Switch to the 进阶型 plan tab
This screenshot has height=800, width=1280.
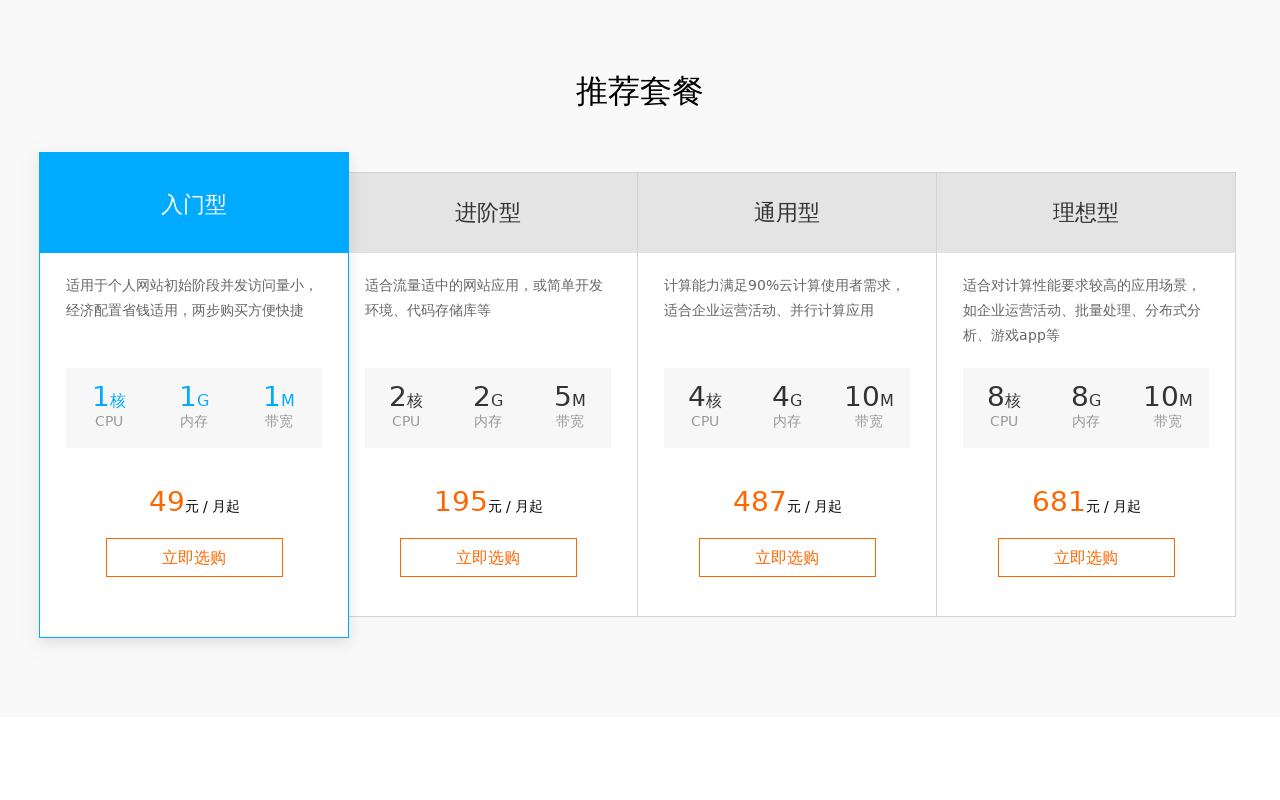pyautogui.click(x=488, y=213)
